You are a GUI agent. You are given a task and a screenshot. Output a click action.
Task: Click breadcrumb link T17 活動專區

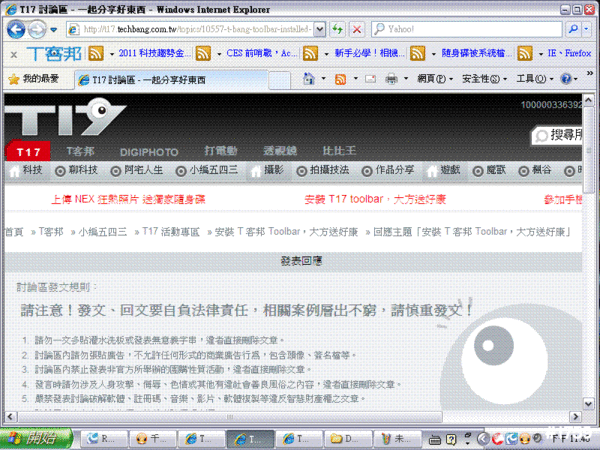pos(171,232)
